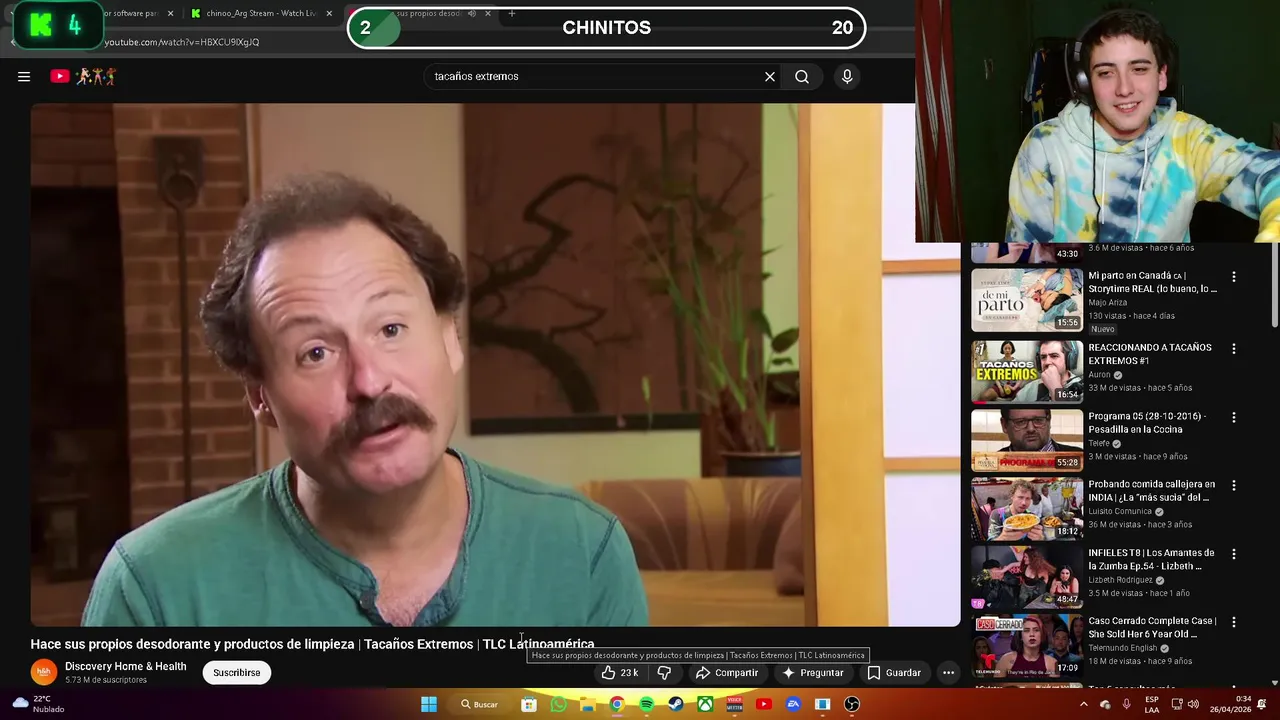
Task: Open options menu for 'REACCIONANDO A TACAÑOS EXTREMOS'
Action: click(x=1233, y=349)
